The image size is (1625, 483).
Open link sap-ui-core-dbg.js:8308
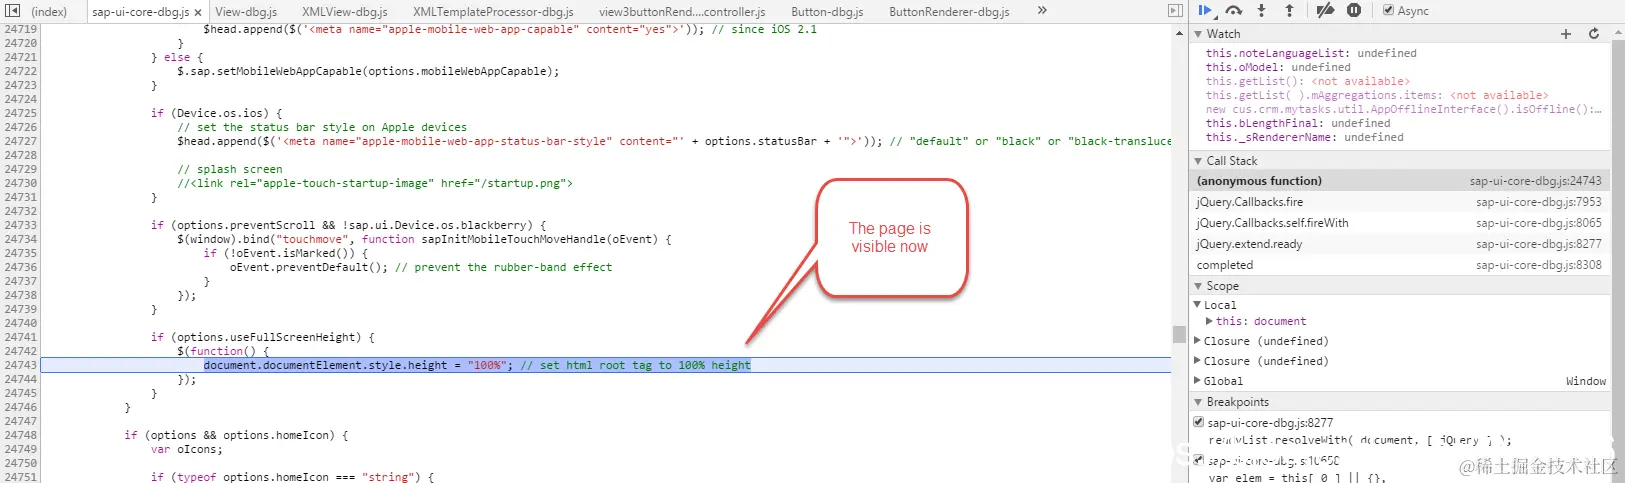1539,265
